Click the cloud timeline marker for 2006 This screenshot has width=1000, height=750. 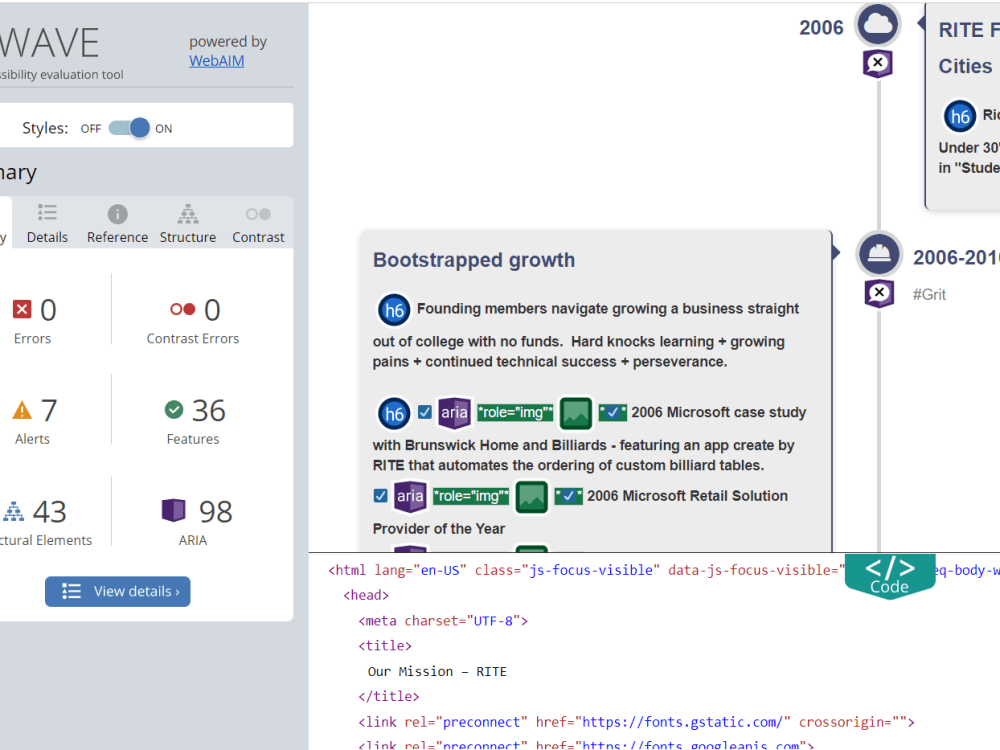(878, 25)
